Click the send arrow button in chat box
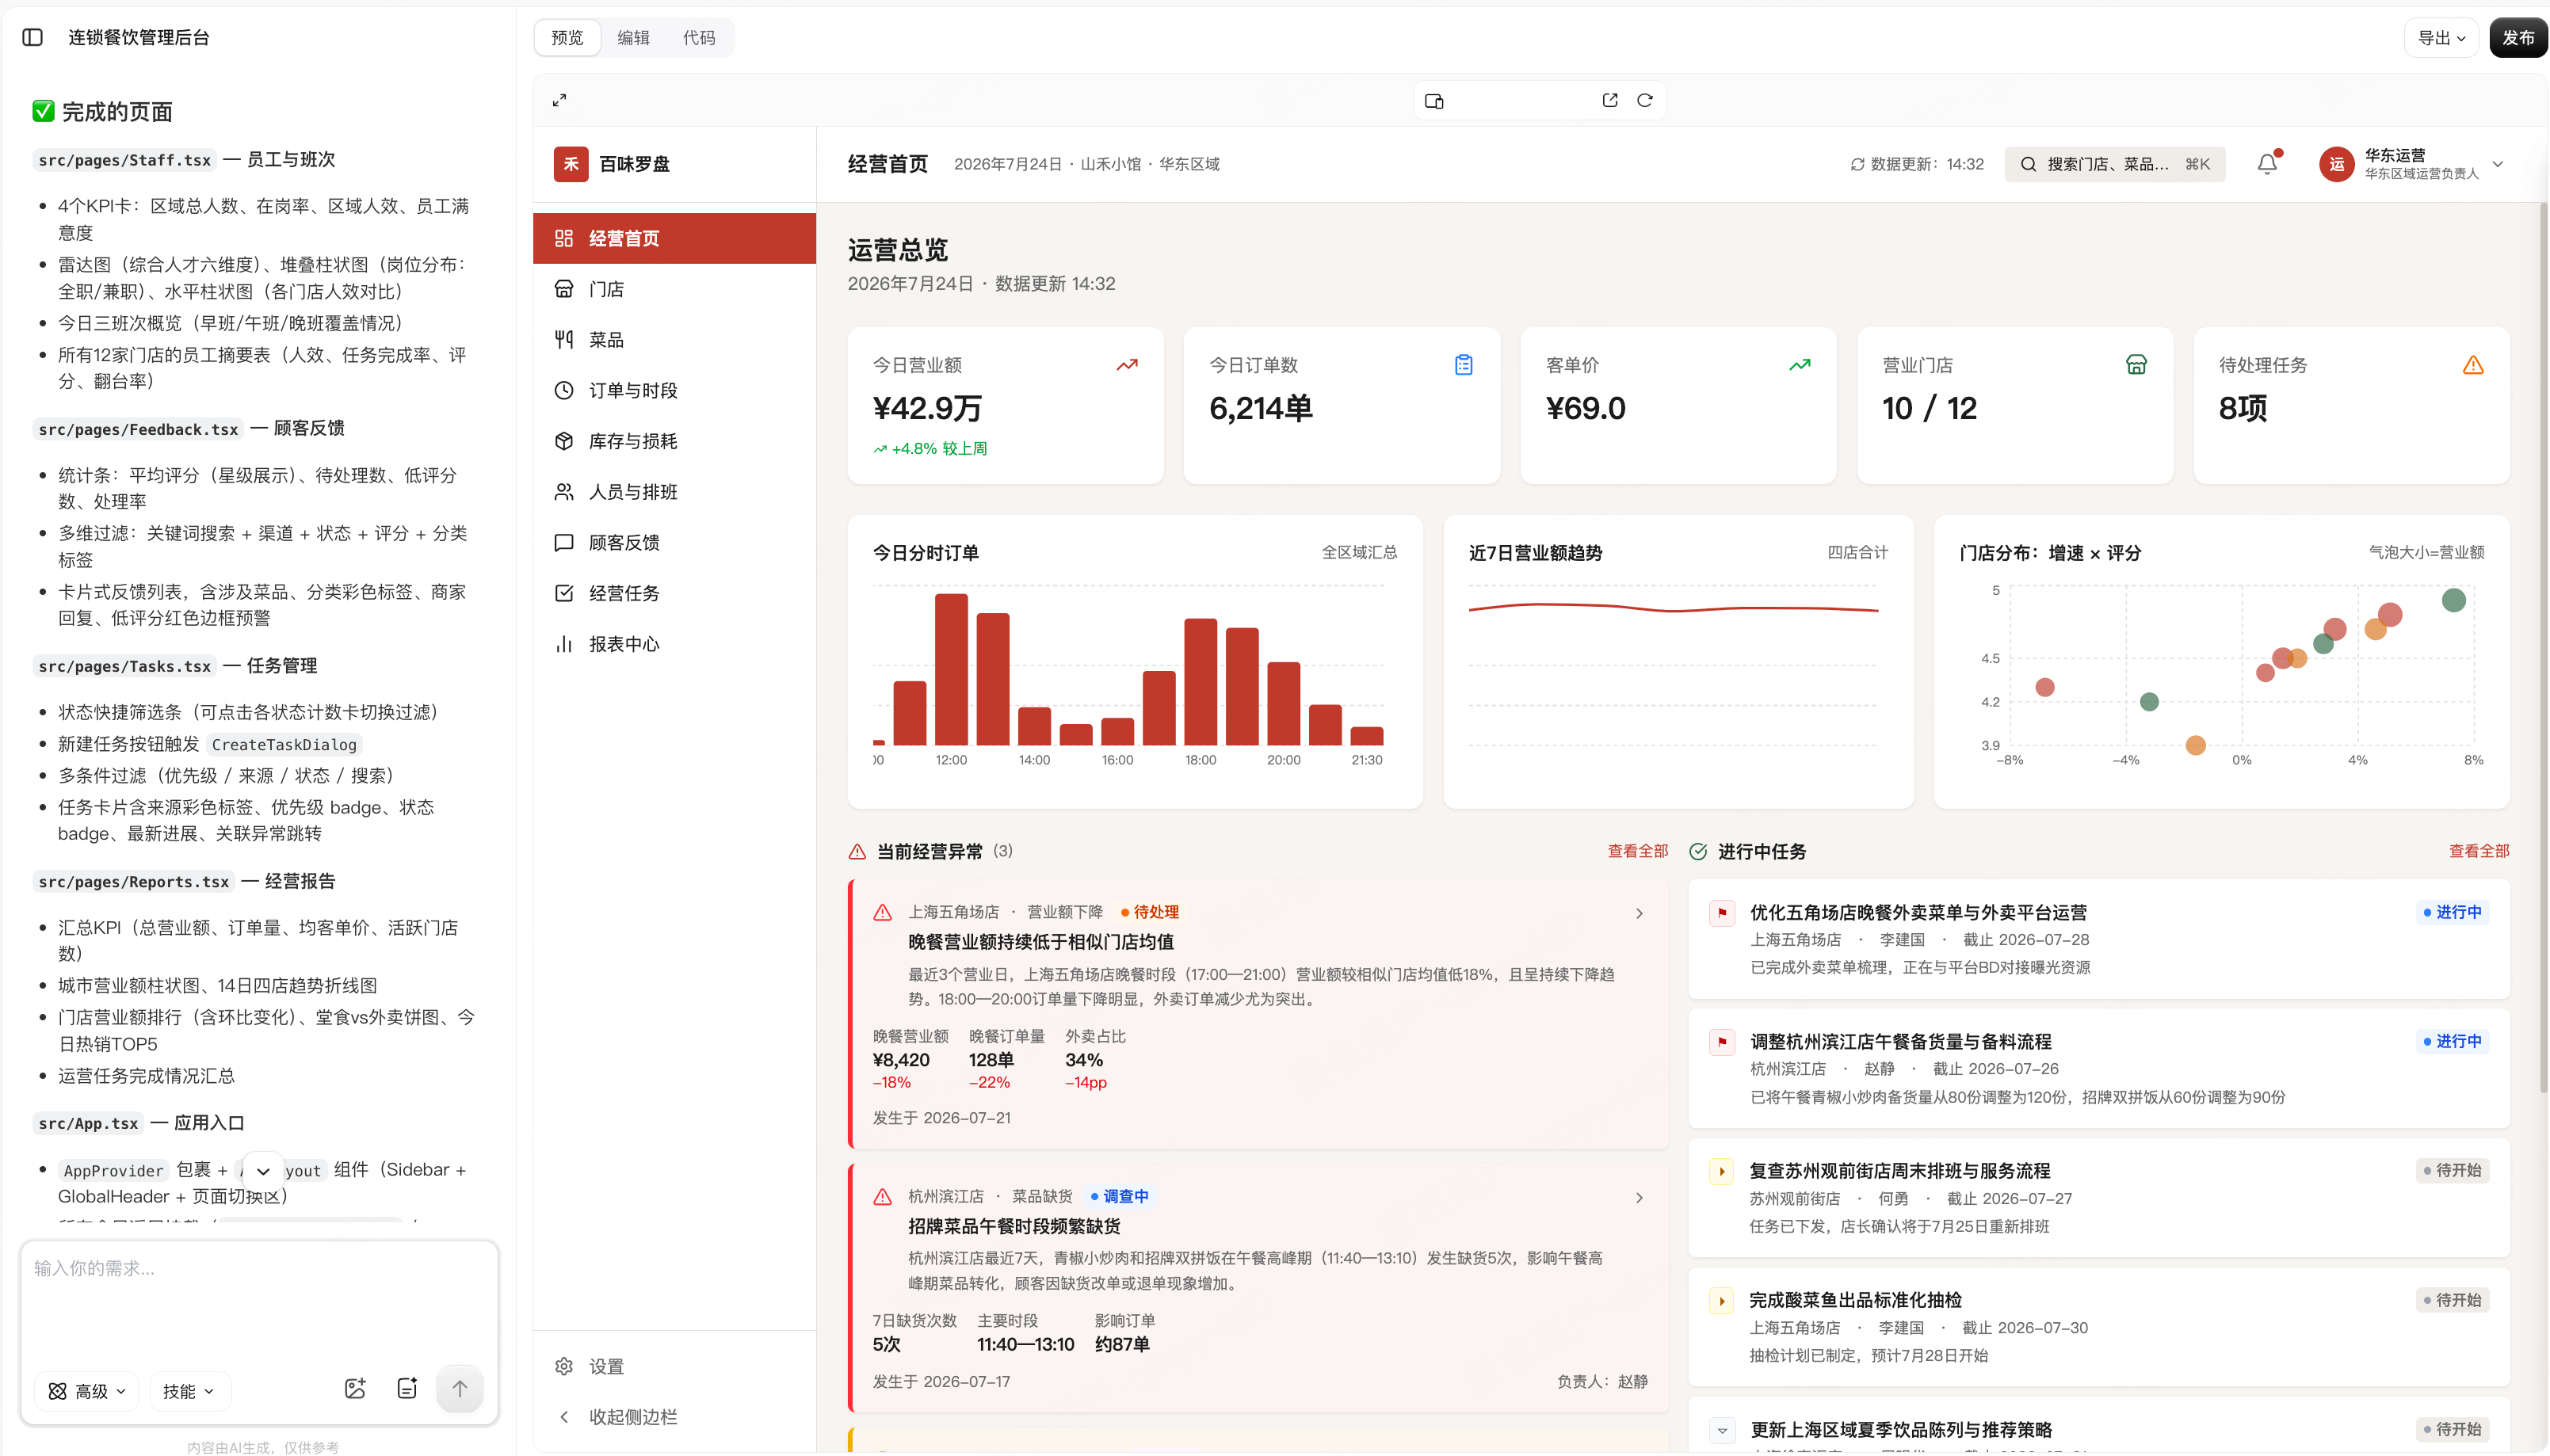The height and width of the screenshot is (1456, 2550). 459,1388
